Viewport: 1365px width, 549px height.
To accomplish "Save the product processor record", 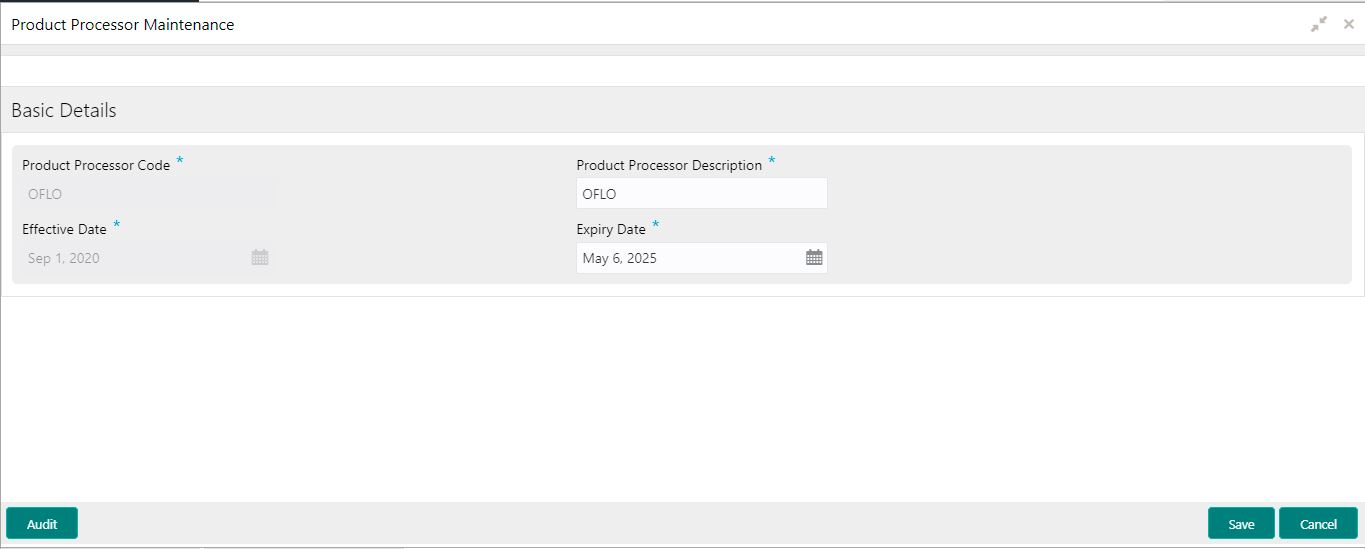I will 1241,524.
